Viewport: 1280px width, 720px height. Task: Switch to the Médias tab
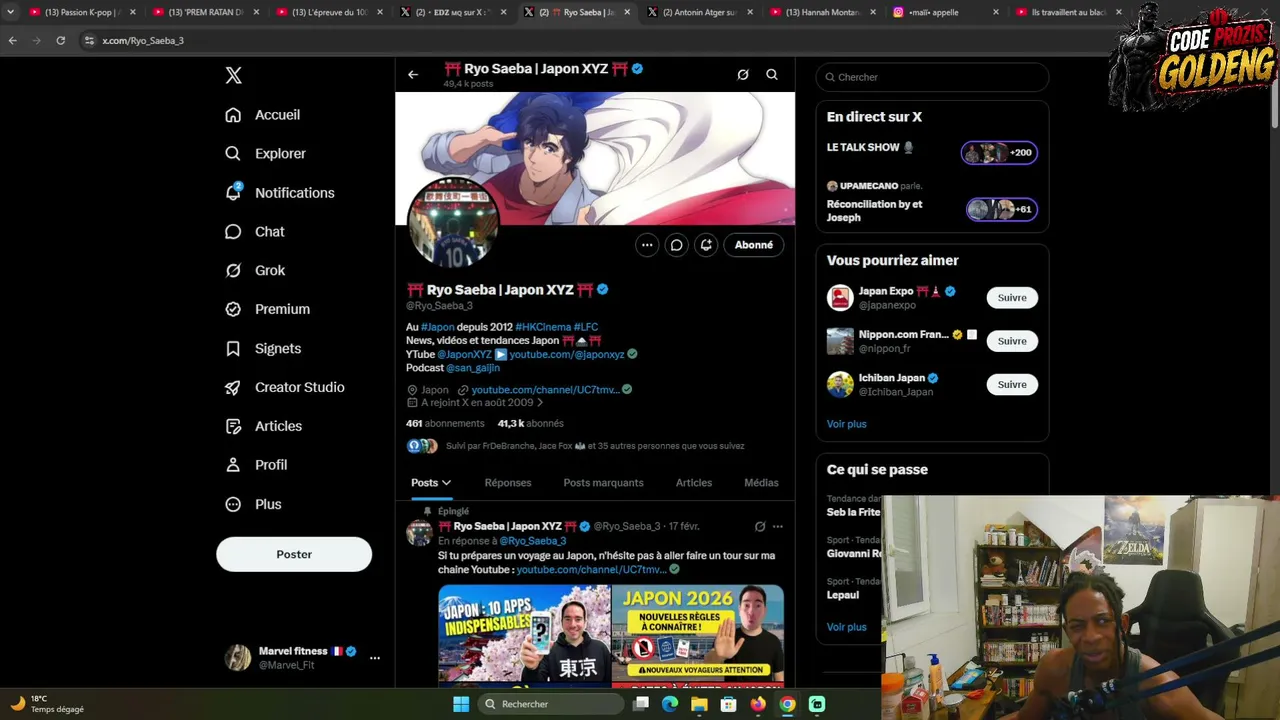tap(761, 483)
